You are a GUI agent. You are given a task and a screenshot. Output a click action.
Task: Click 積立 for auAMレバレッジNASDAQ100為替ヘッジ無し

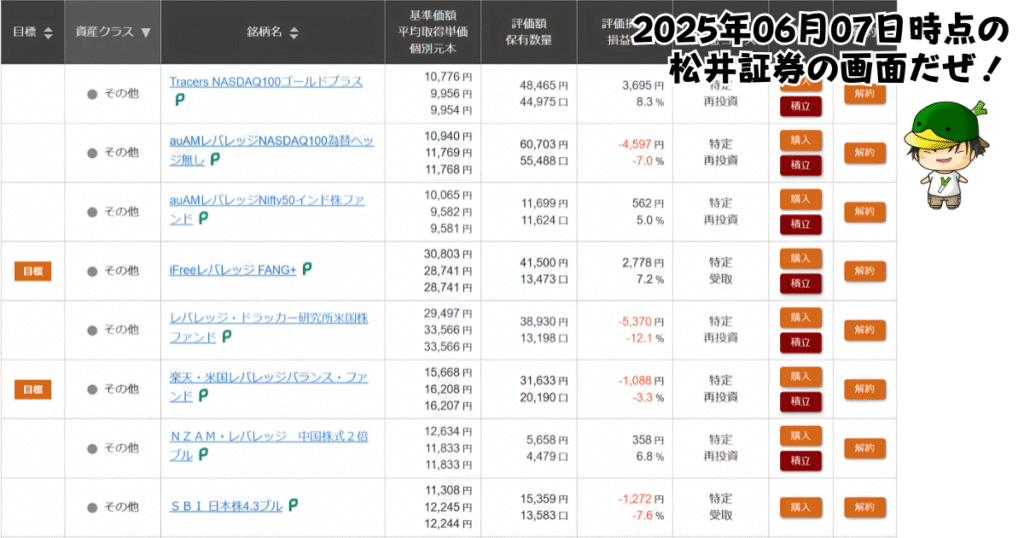pos(801,165)
